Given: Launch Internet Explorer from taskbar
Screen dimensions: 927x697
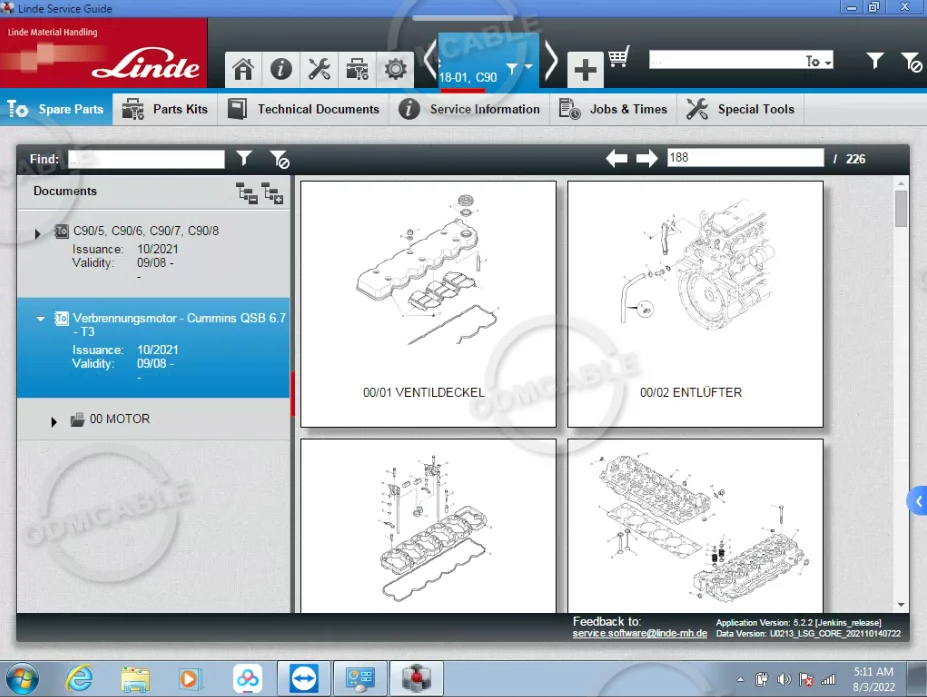Looking at the screenshot, I should point(79,678).
